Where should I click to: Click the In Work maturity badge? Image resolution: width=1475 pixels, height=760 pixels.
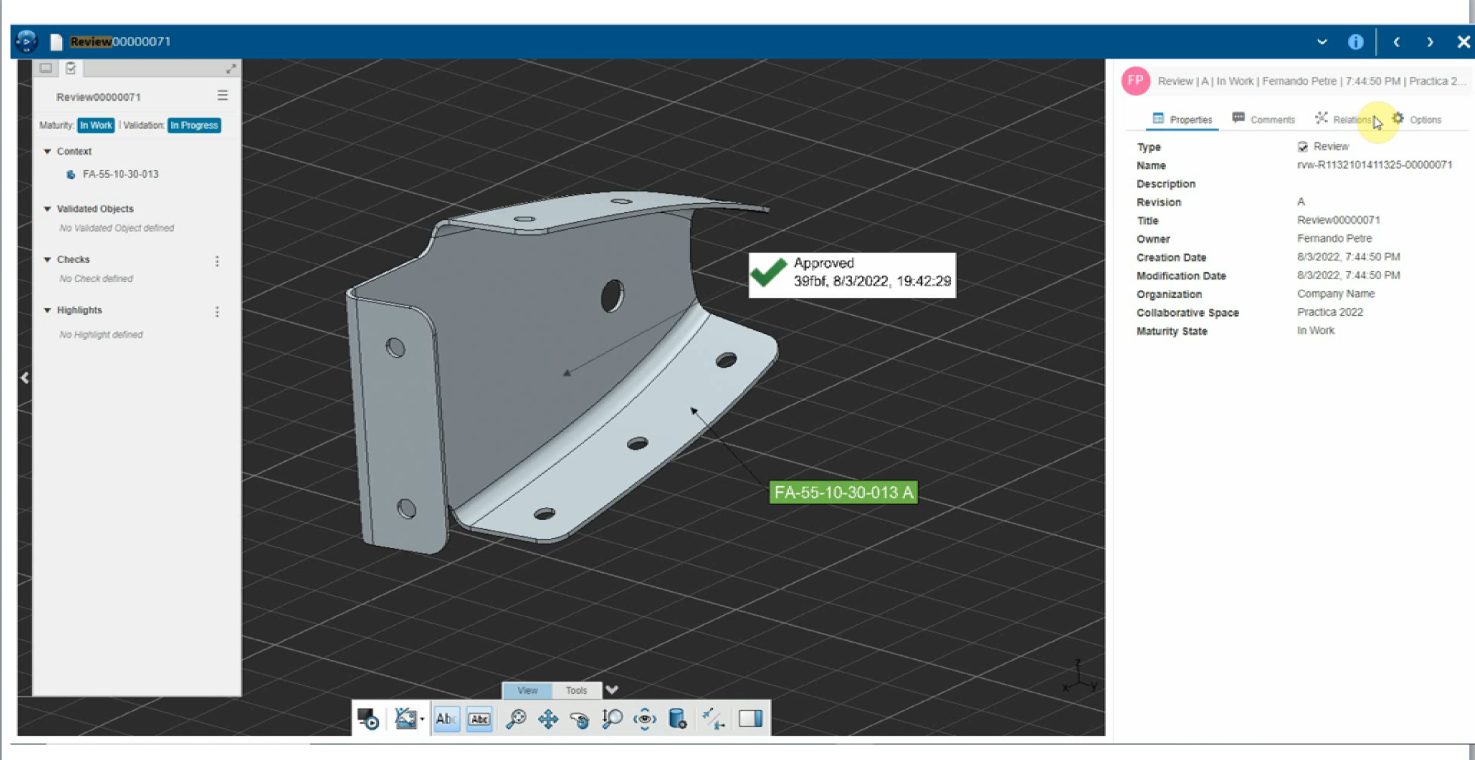pos(96,126)
